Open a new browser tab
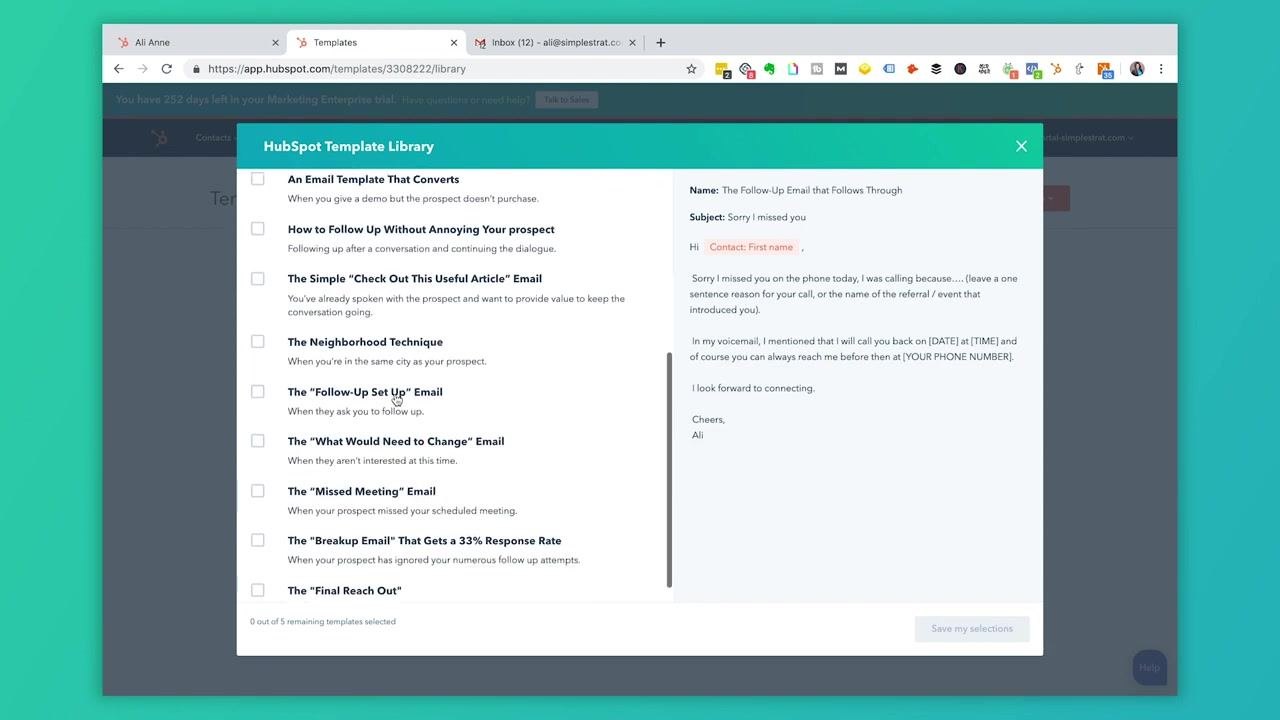 [660, 42]
